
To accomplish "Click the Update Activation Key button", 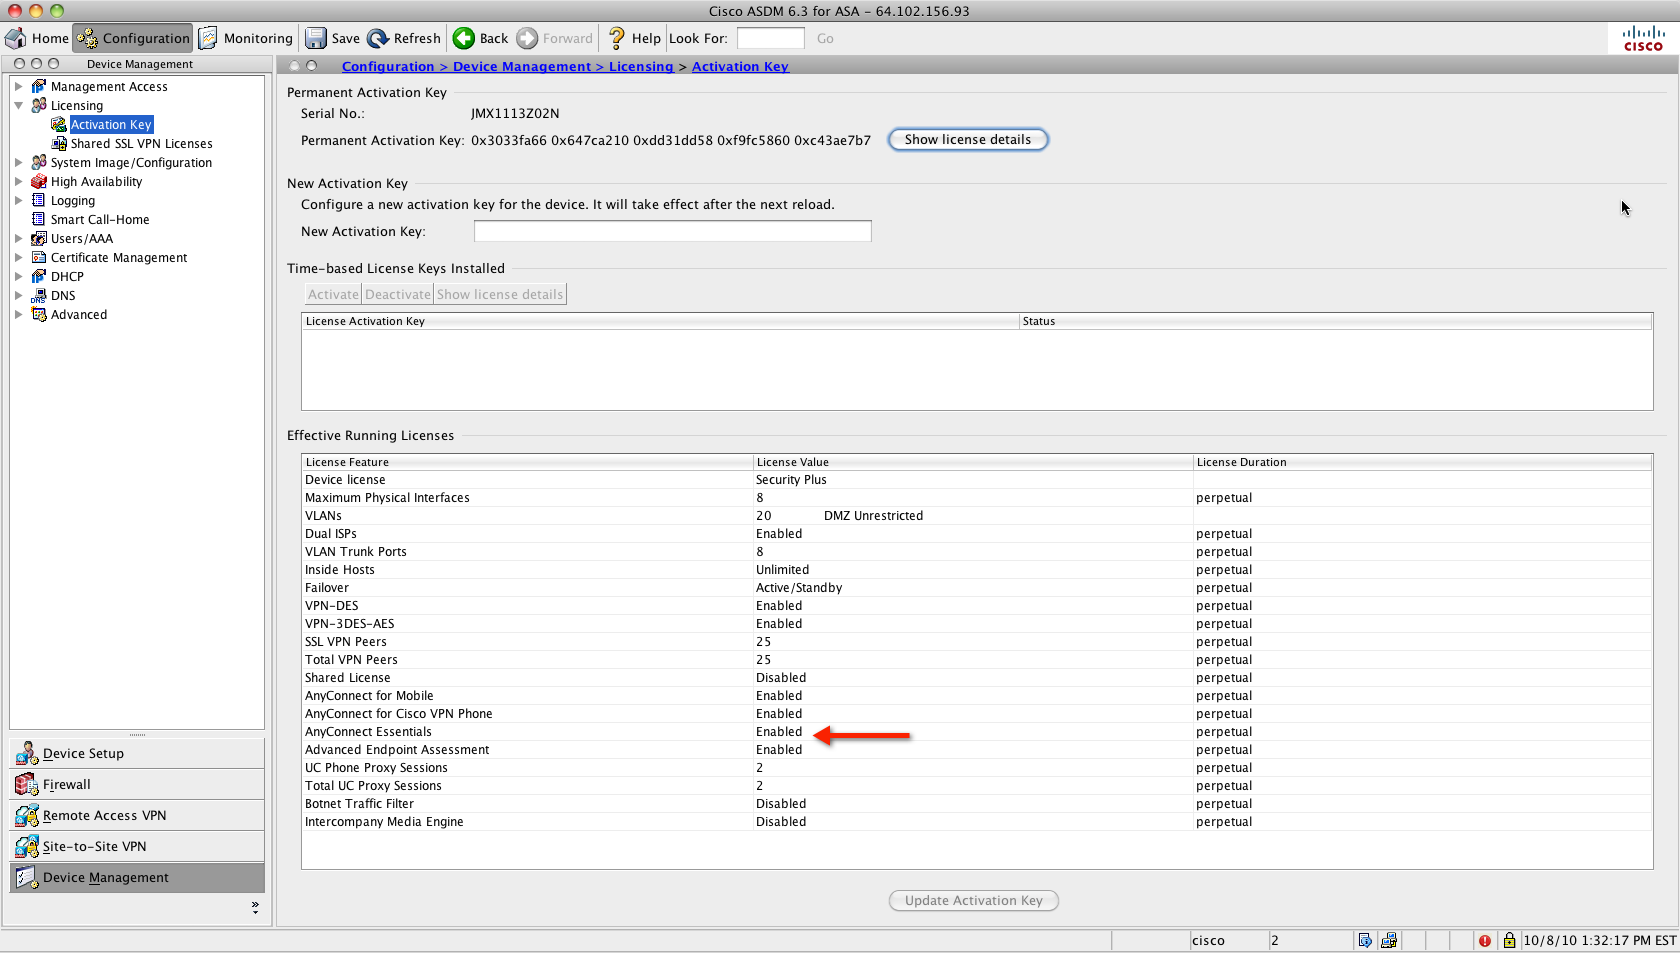I will (974, 901).
